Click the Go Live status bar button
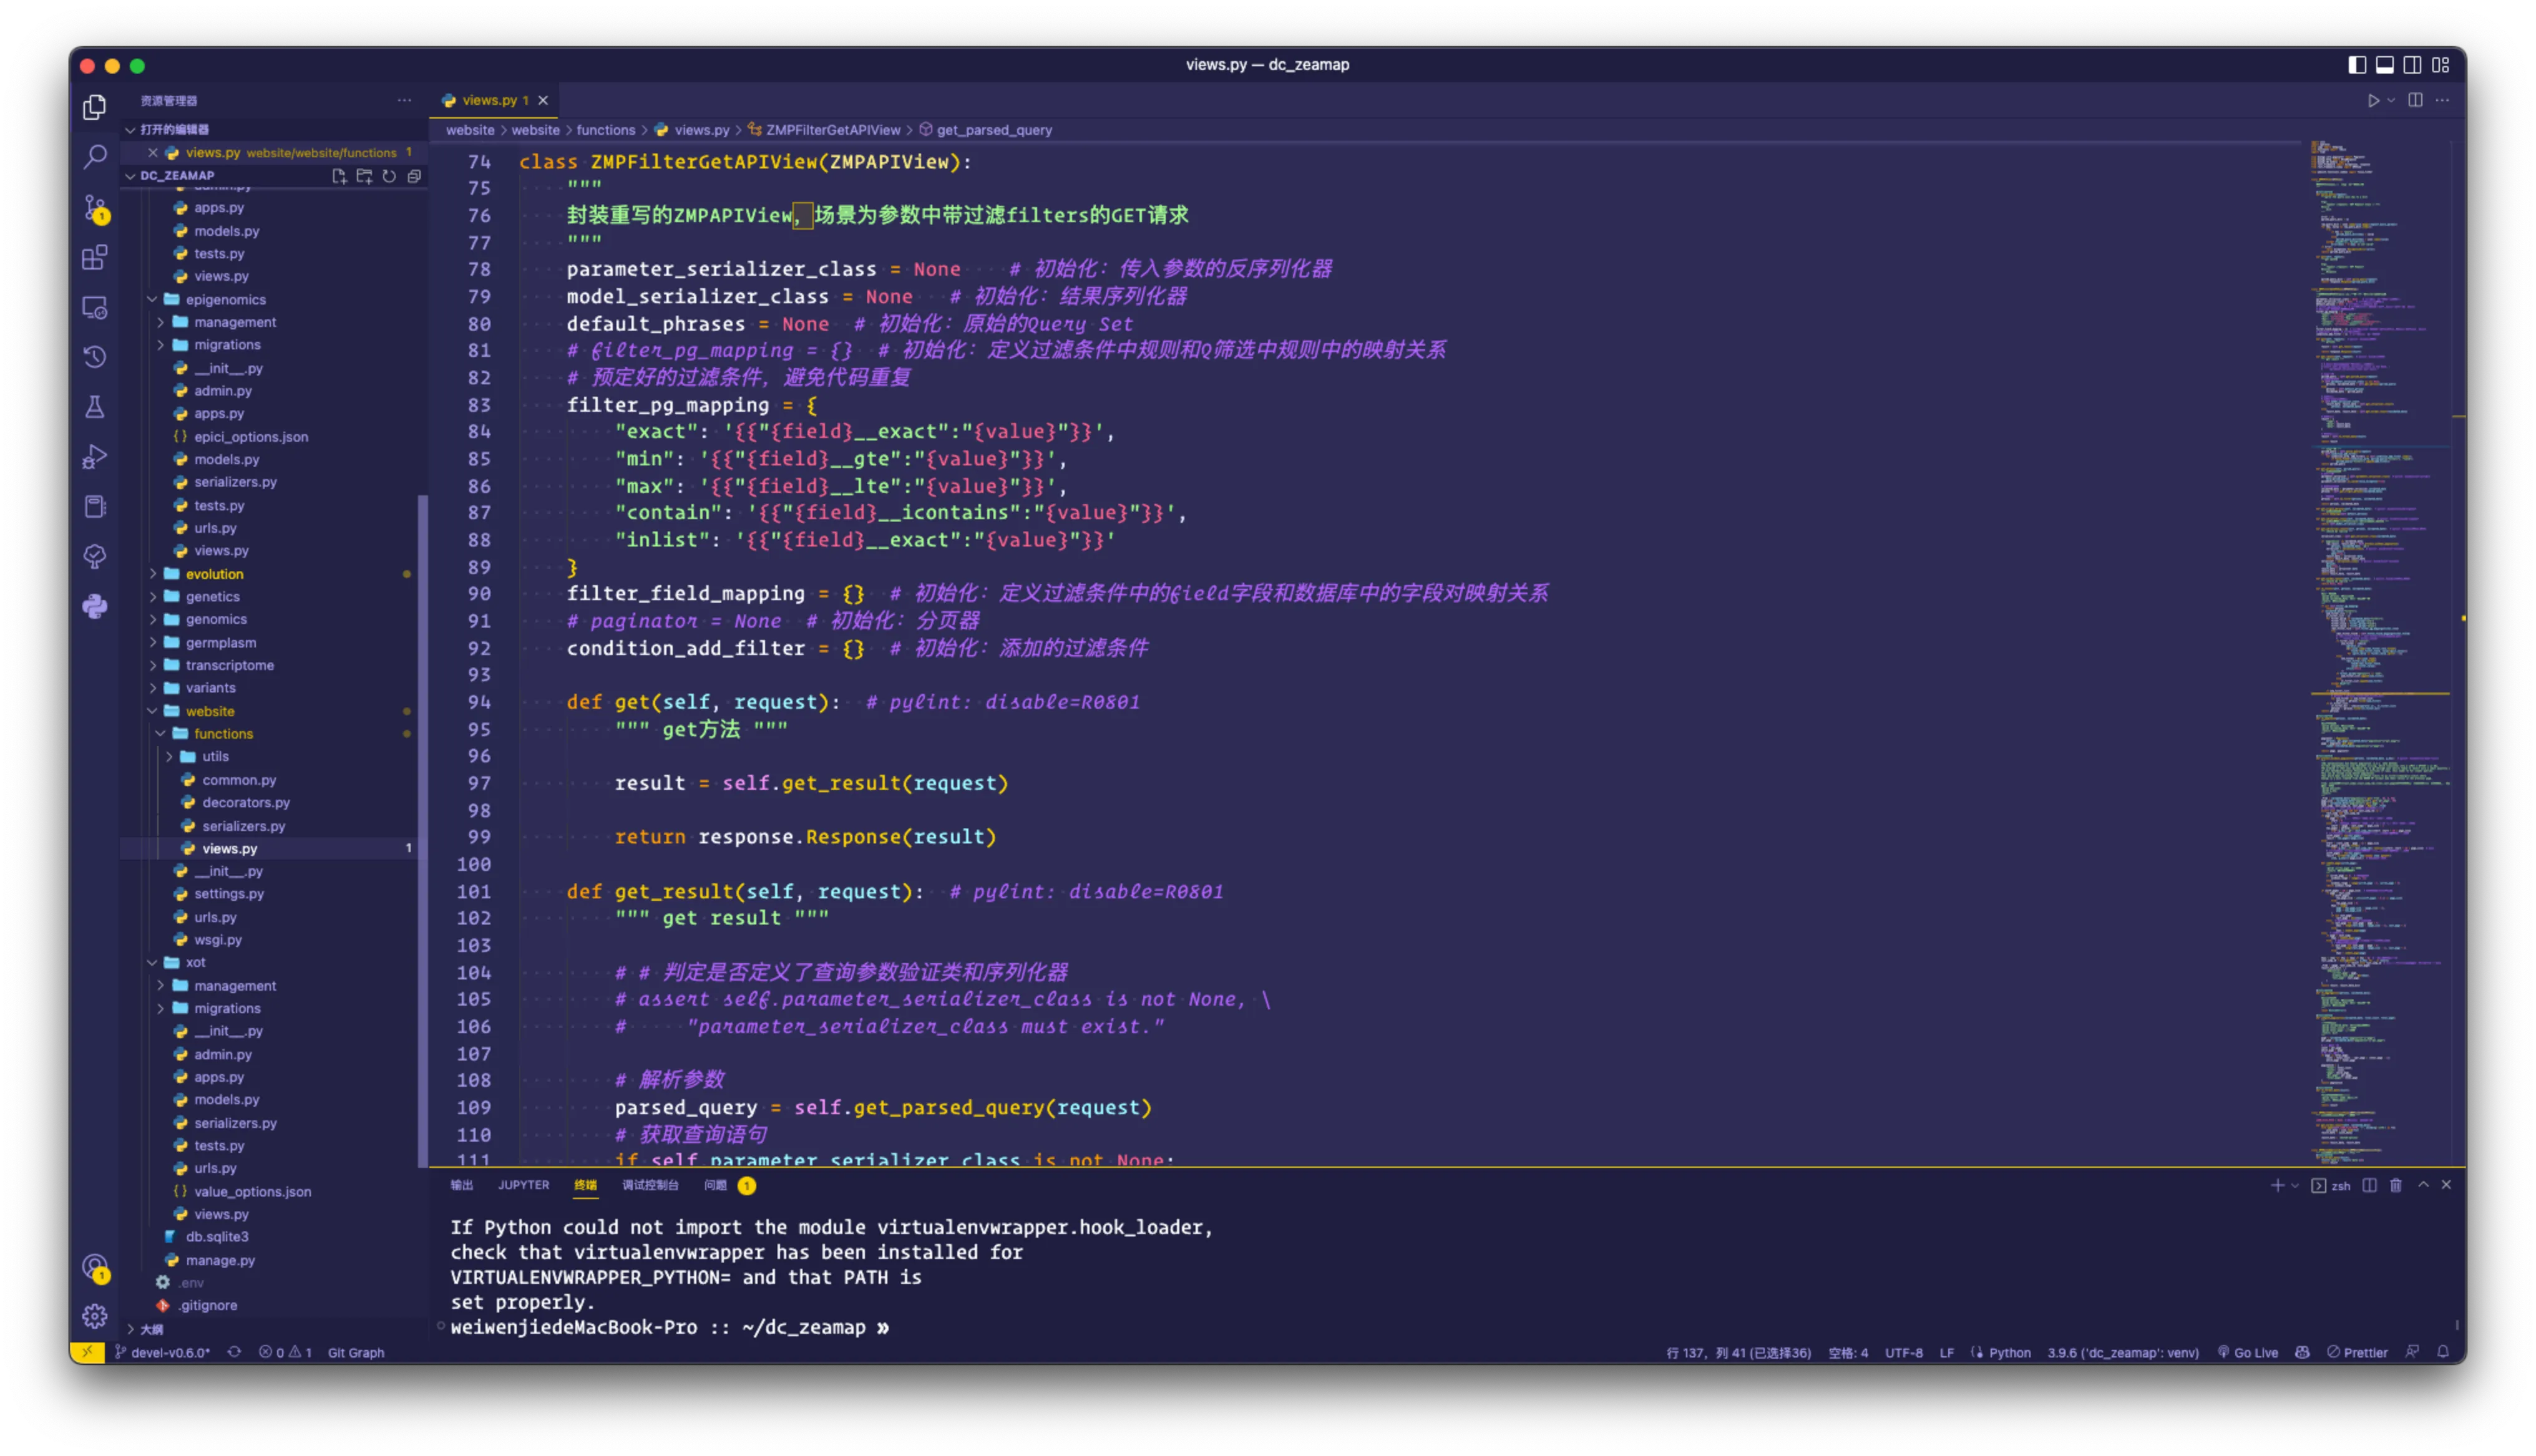Image resolution: width=2536 pixels, height=1456 pixels. point(2248,1352)
